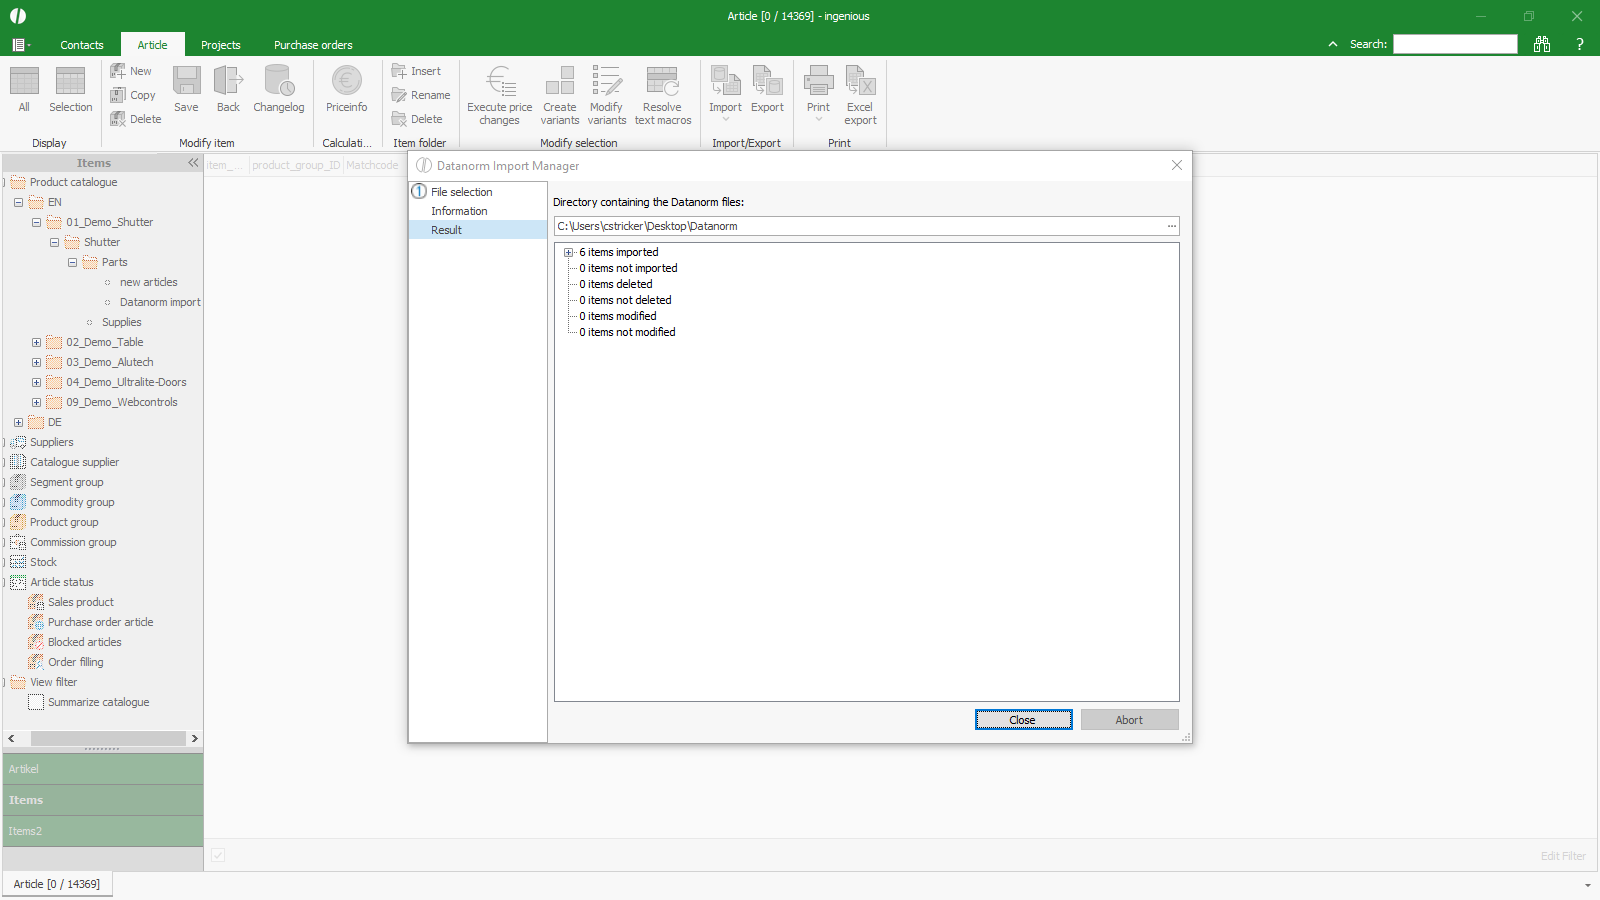Click the Close button in dialog

click(x=1023, y=720)
